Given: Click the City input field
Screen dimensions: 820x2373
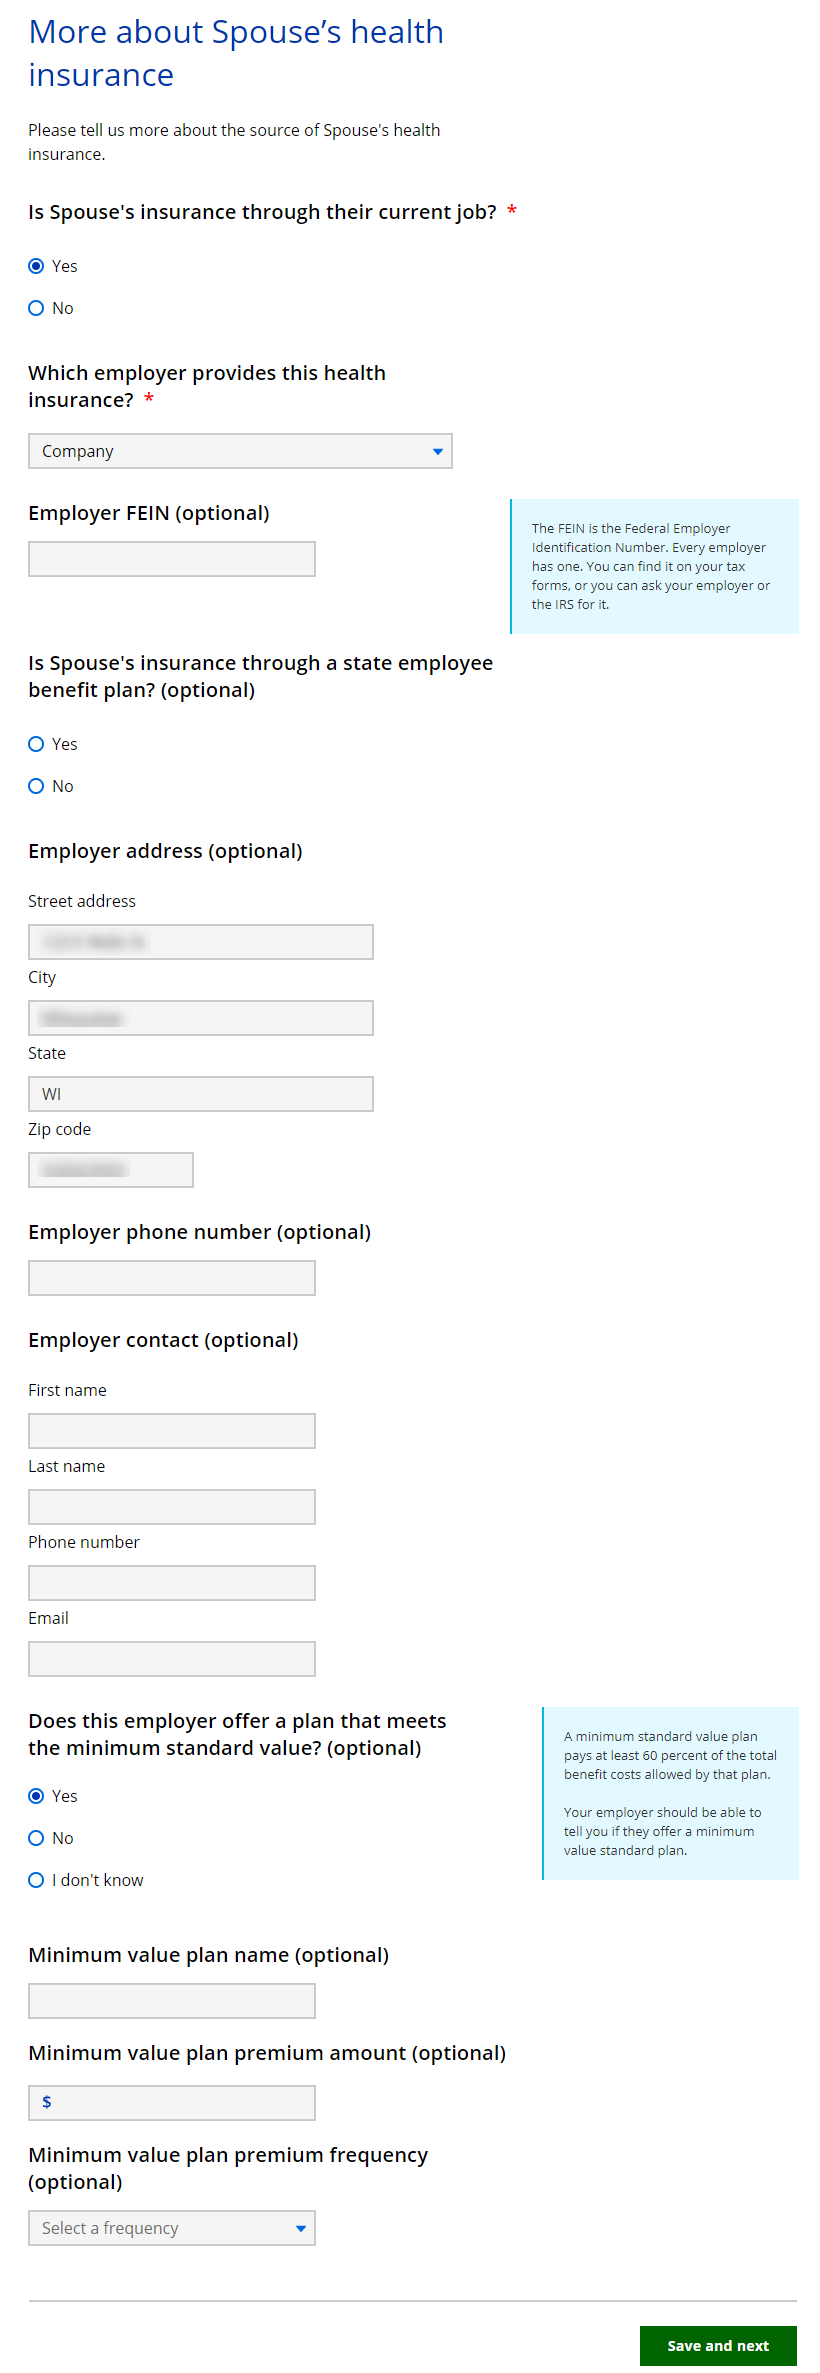Looking at the screenshot, I should click(201, 1018).
